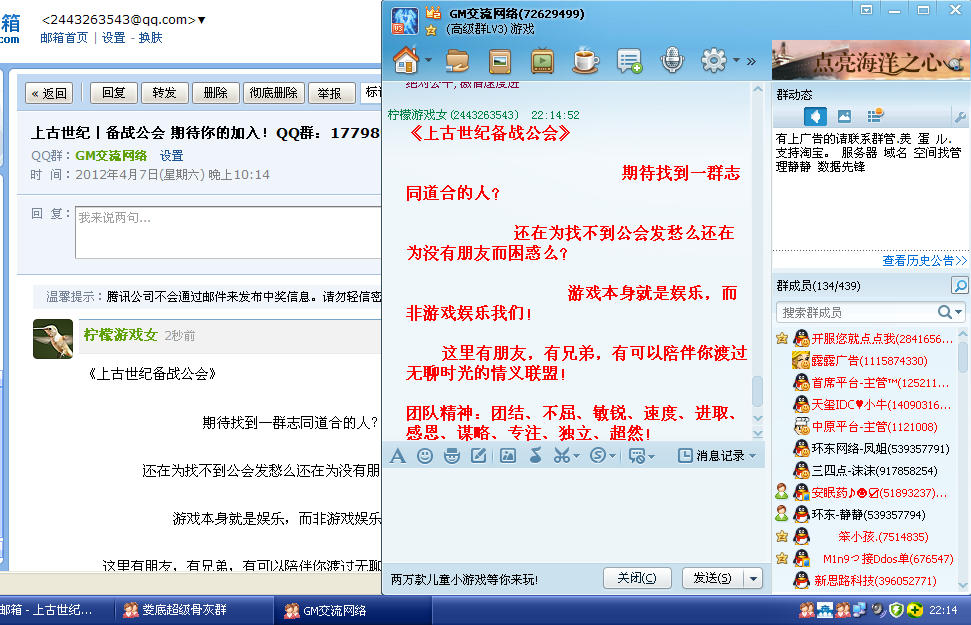The width and height of the screenshot is (971, 625).
Task: Open the send button options dropdown
Action: tap(753, 578)
